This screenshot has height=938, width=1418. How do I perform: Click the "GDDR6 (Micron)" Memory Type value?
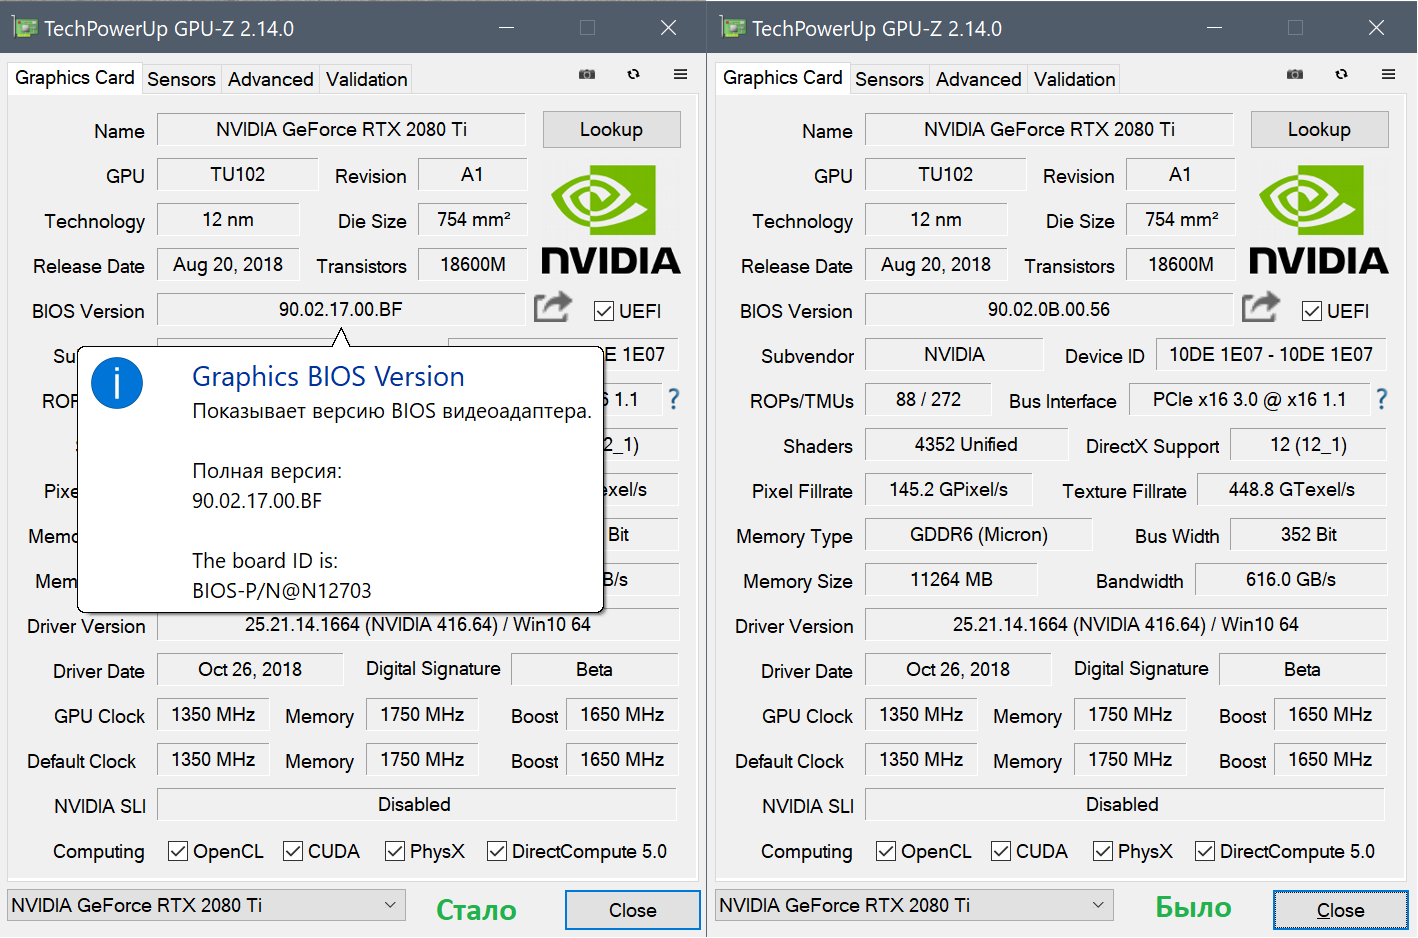(x=979, y=534)
